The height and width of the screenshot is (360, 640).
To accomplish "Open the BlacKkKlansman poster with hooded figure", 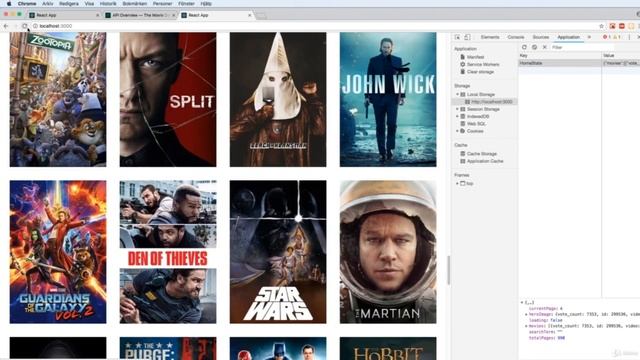I will click(x=278, y=100).
